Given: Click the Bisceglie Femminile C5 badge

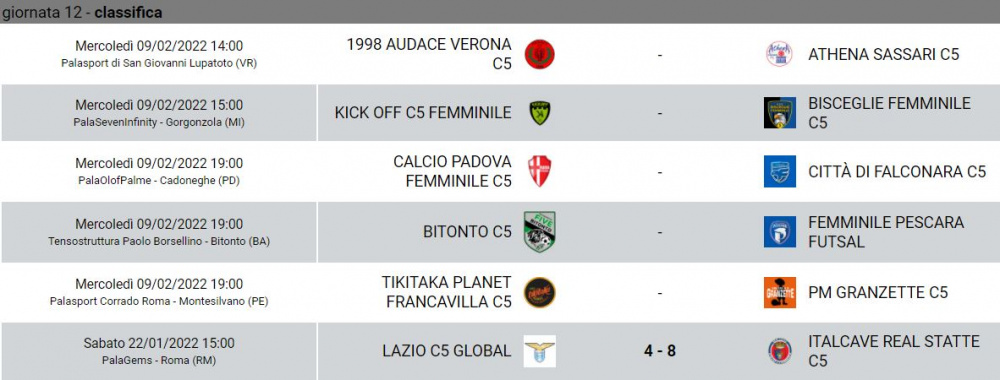Looking at the screenshot, I should point(779,113).
